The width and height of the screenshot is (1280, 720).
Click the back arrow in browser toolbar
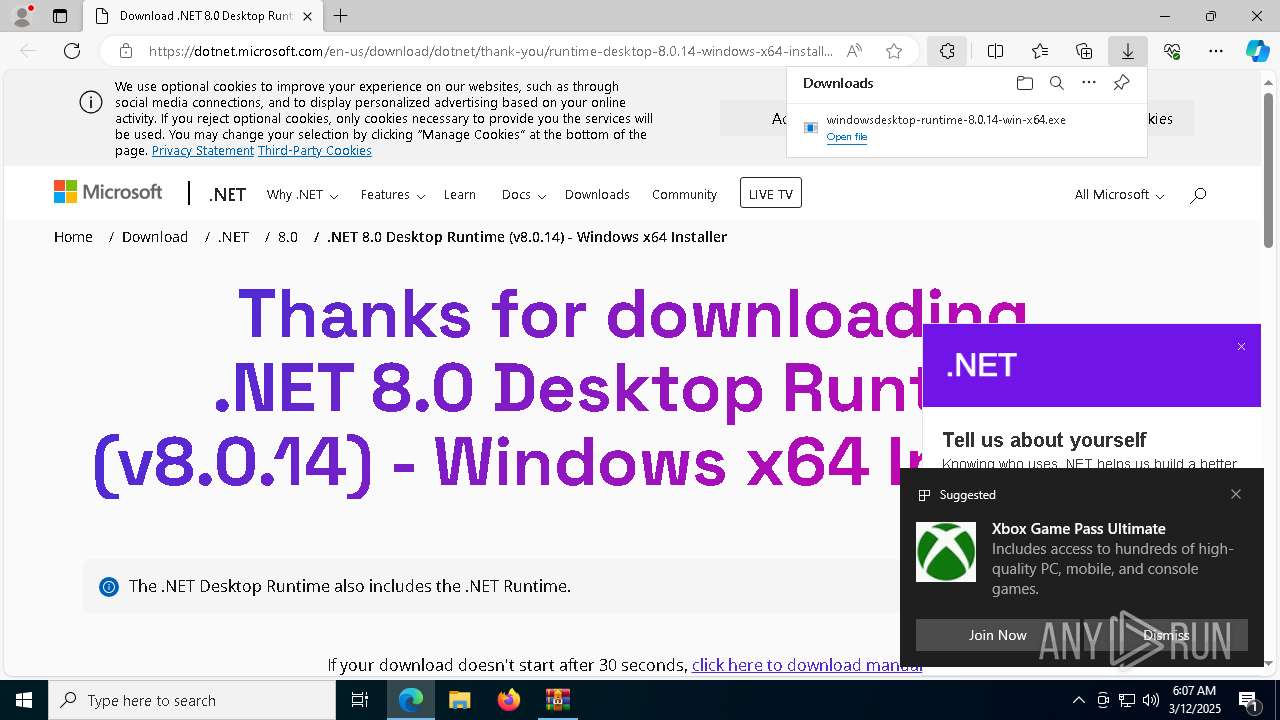pyautogui.click(x=28, y=51)
